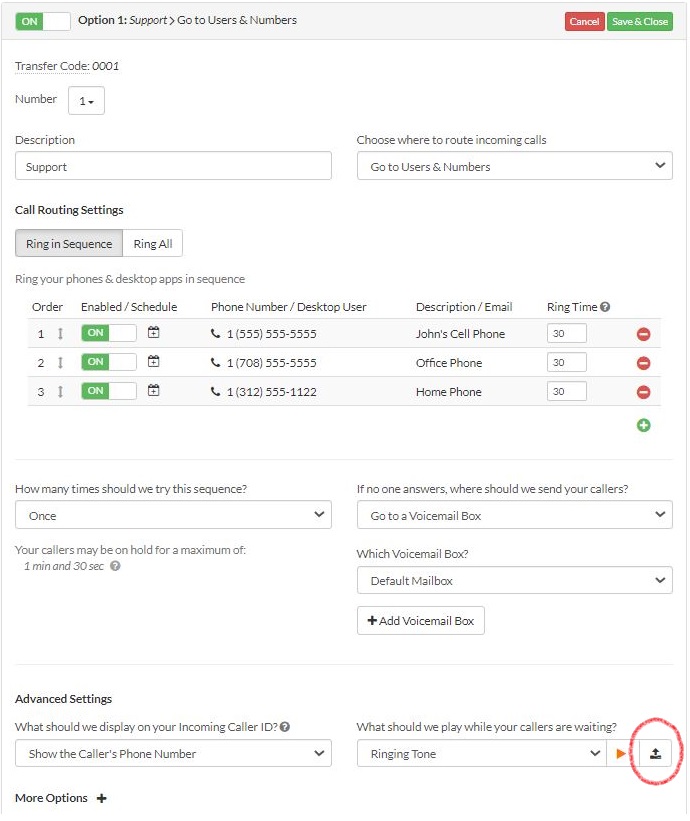Click the Add Voicemail Box button
This screenshot has height=821, width=690.
[420, 621]
